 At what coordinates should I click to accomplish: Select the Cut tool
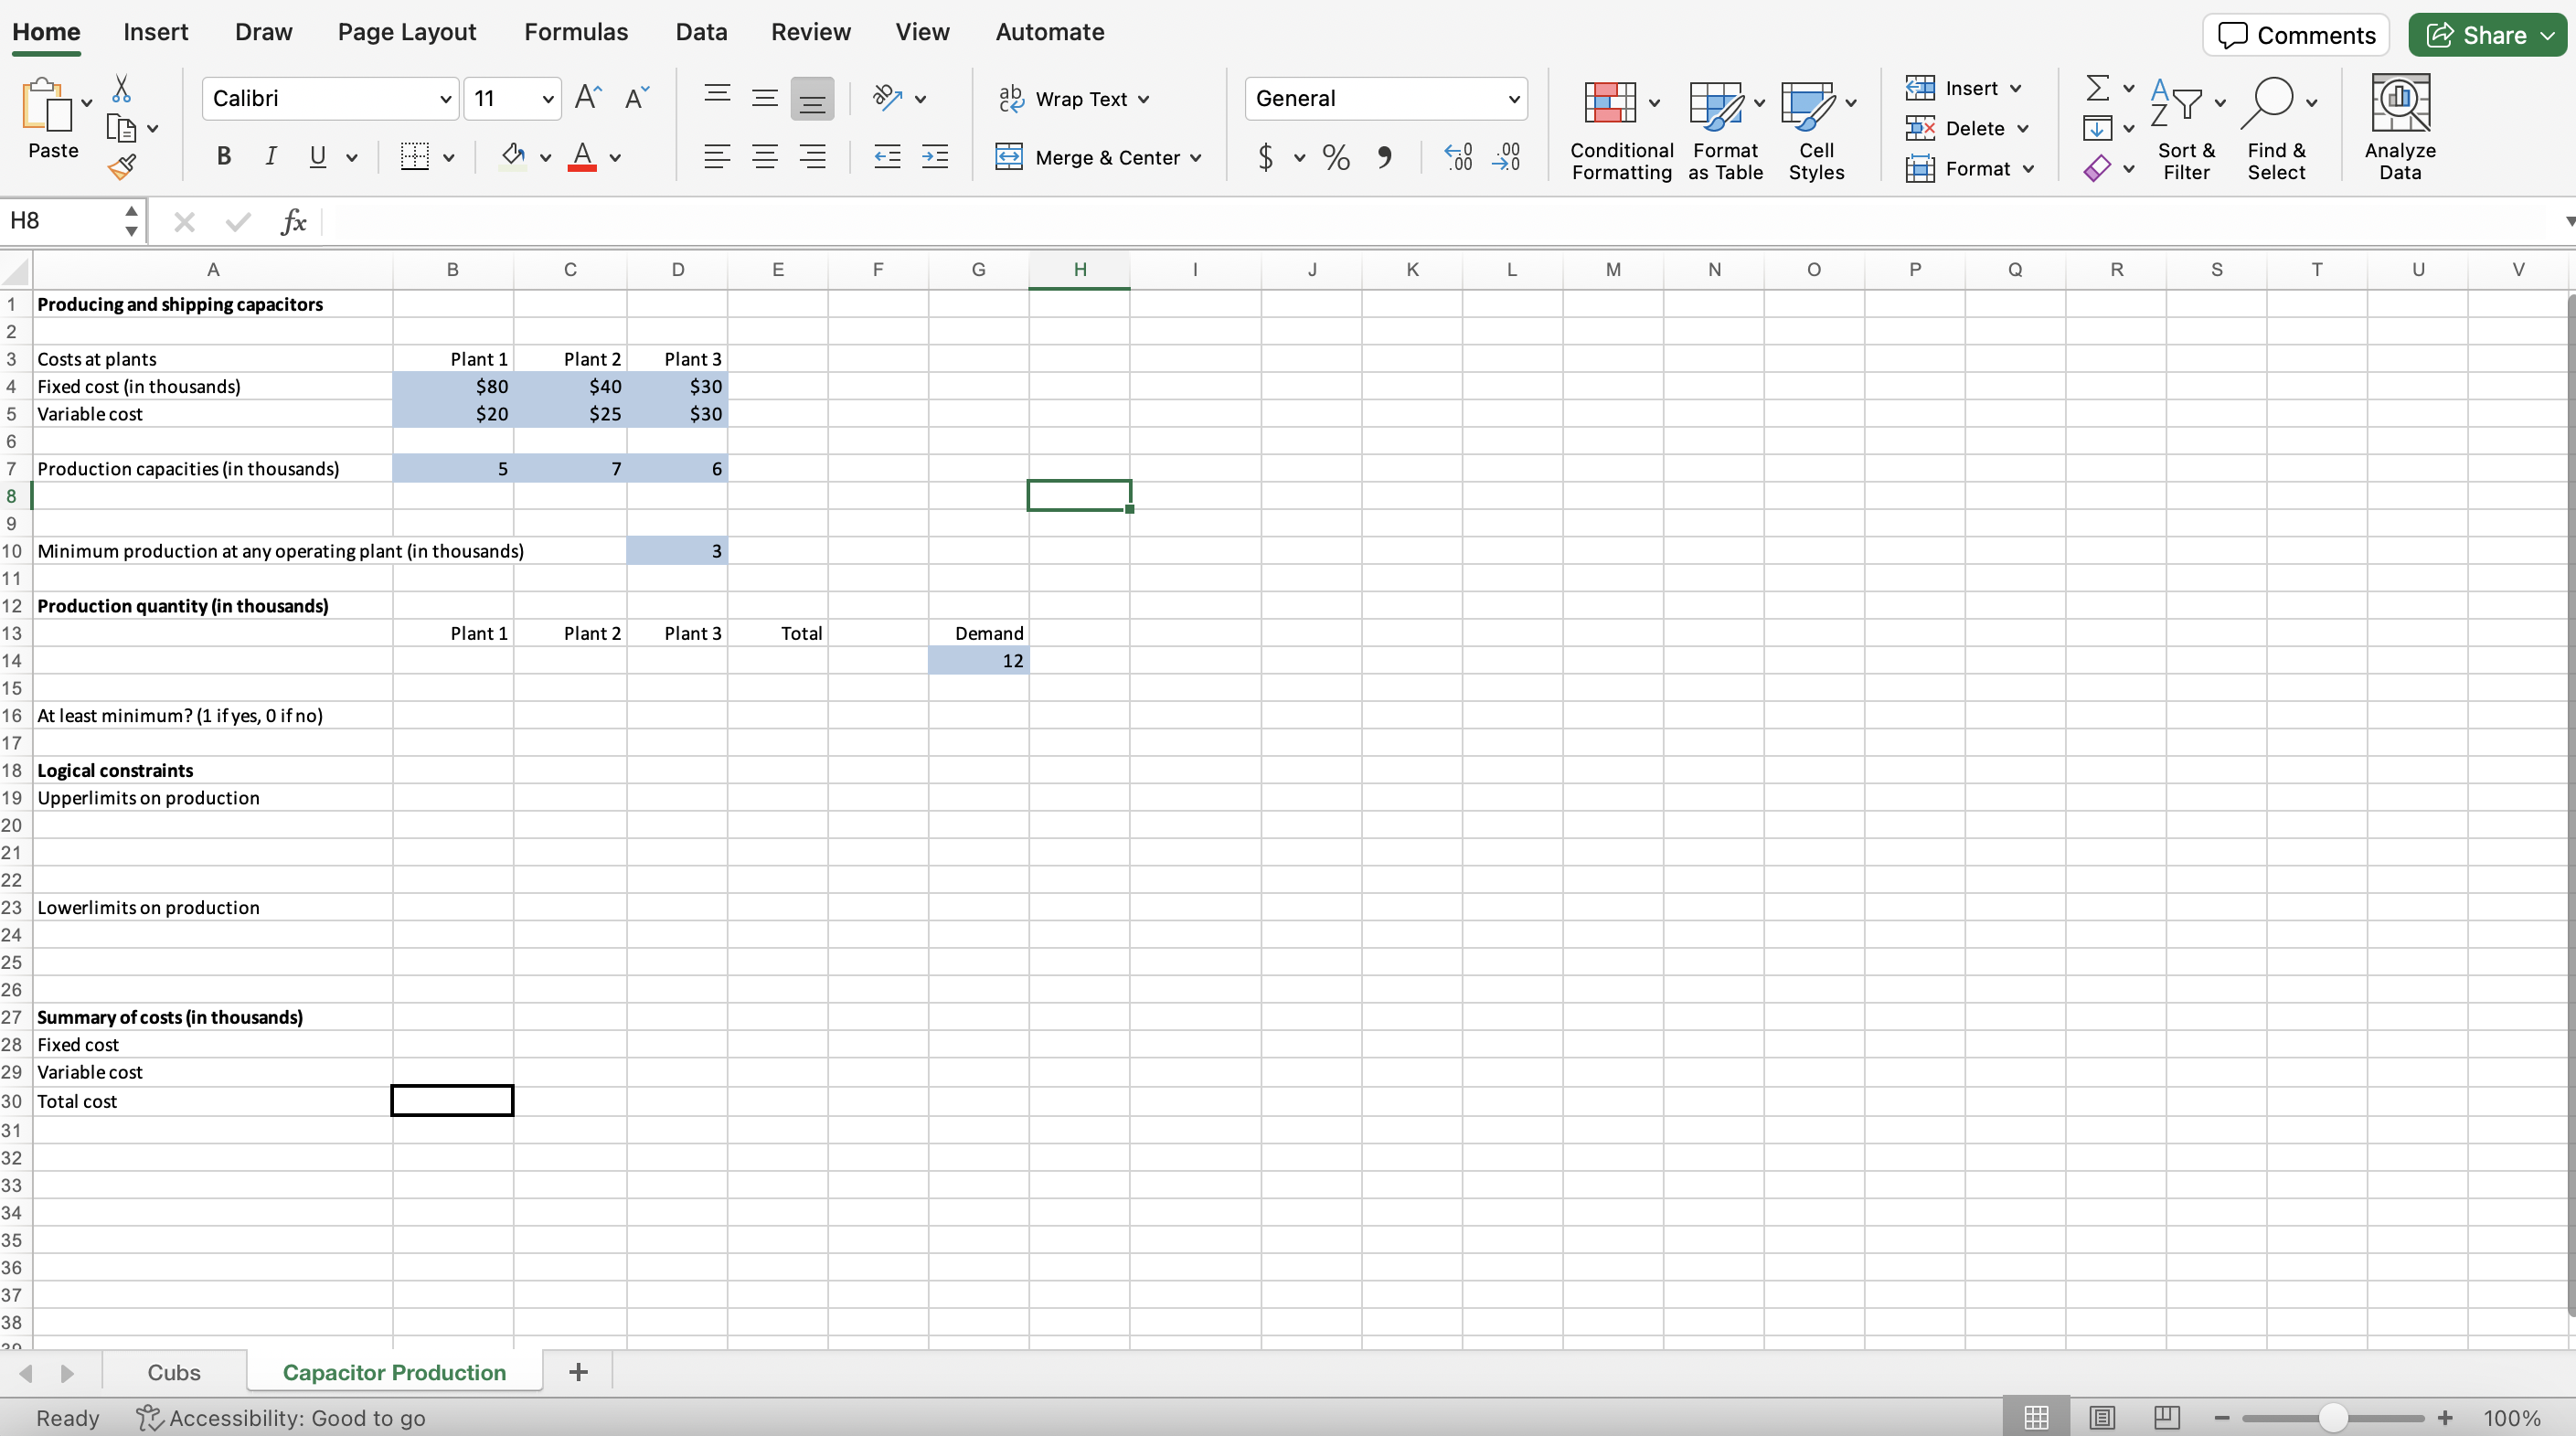pos(122,89)
